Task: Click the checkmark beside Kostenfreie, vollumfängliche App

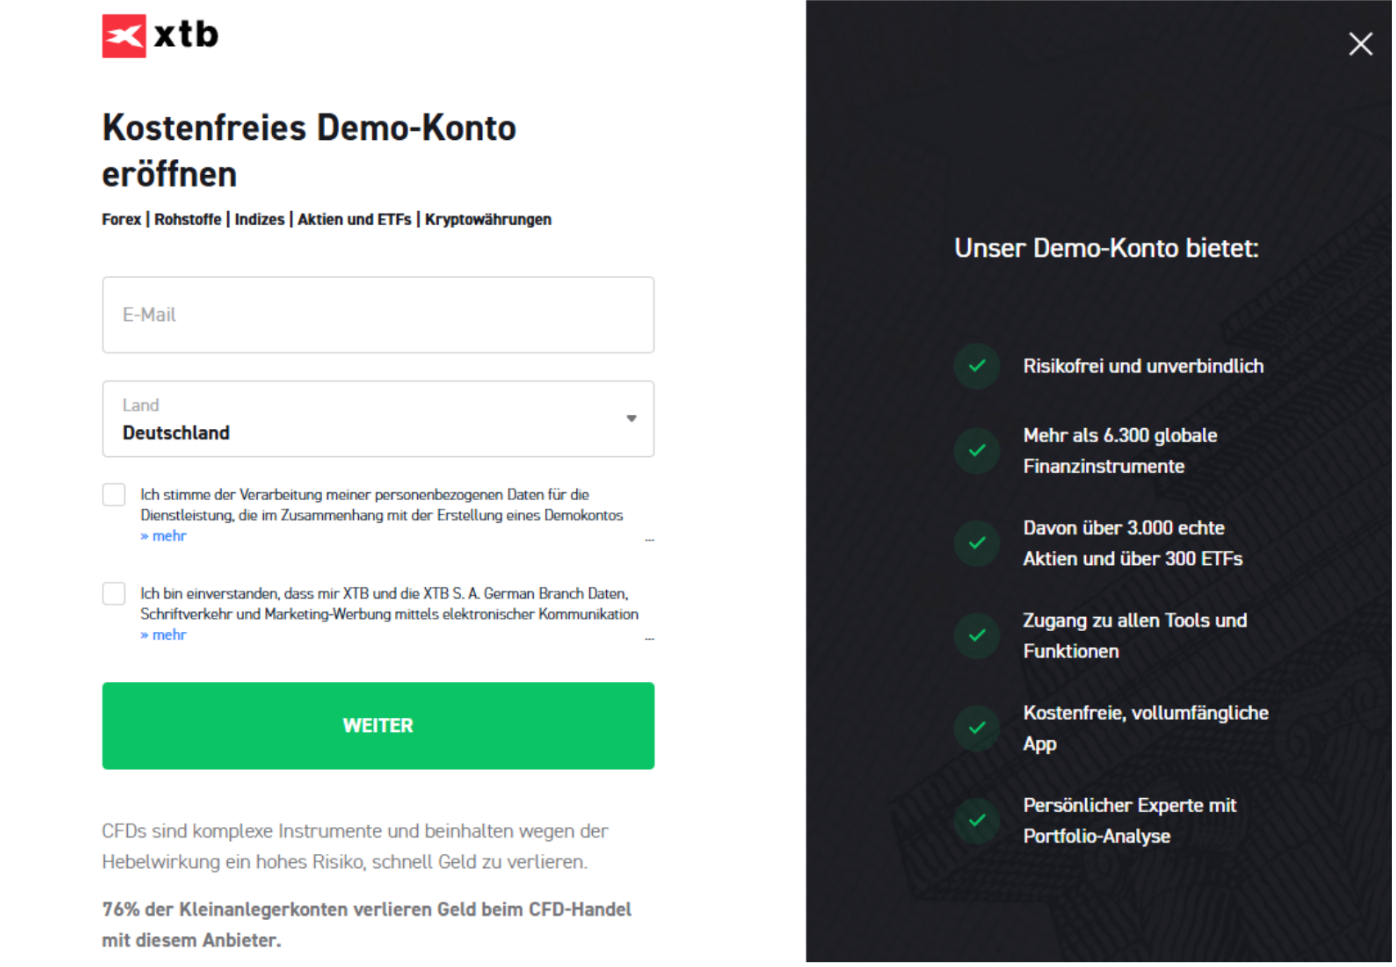Action: (977, 728)
